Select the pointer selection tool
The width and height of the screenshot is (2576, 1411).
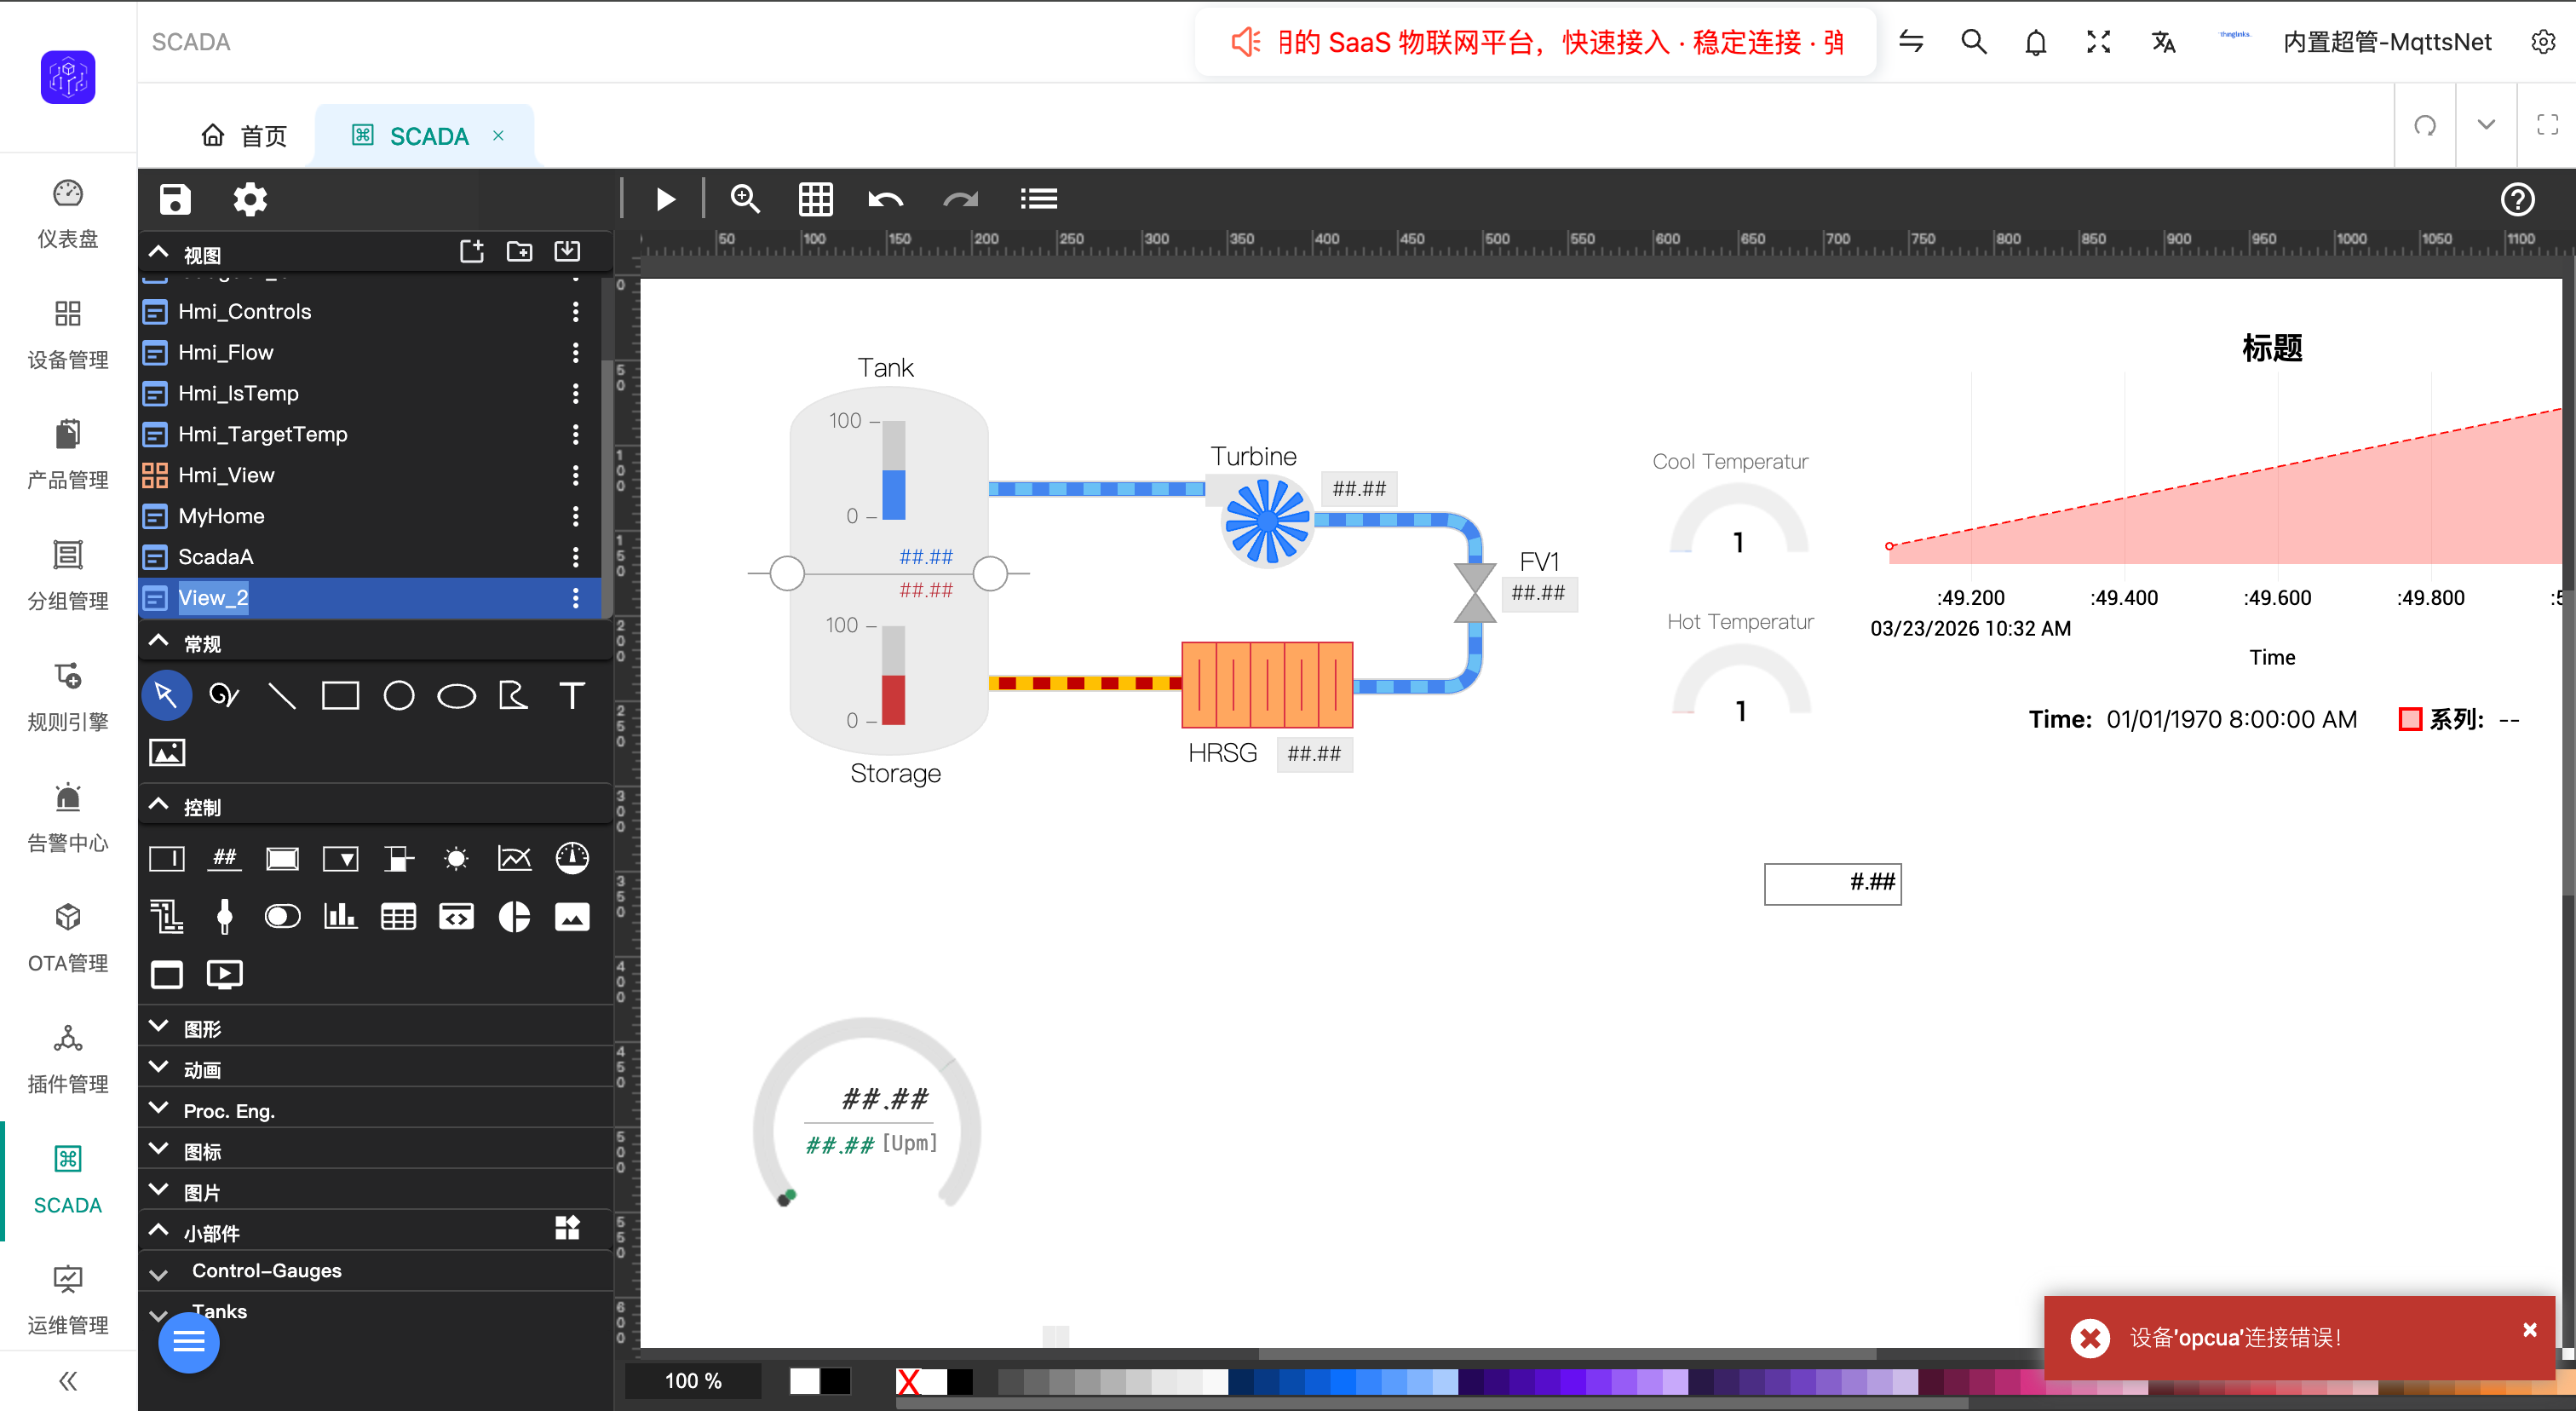166,695
